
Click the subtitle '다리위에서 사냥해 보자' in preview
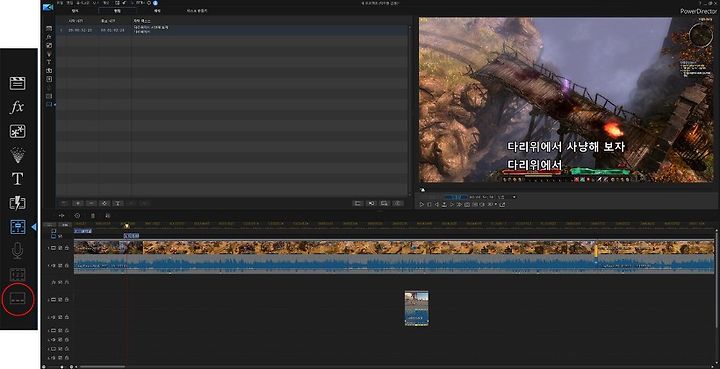(x=566, y=147)
